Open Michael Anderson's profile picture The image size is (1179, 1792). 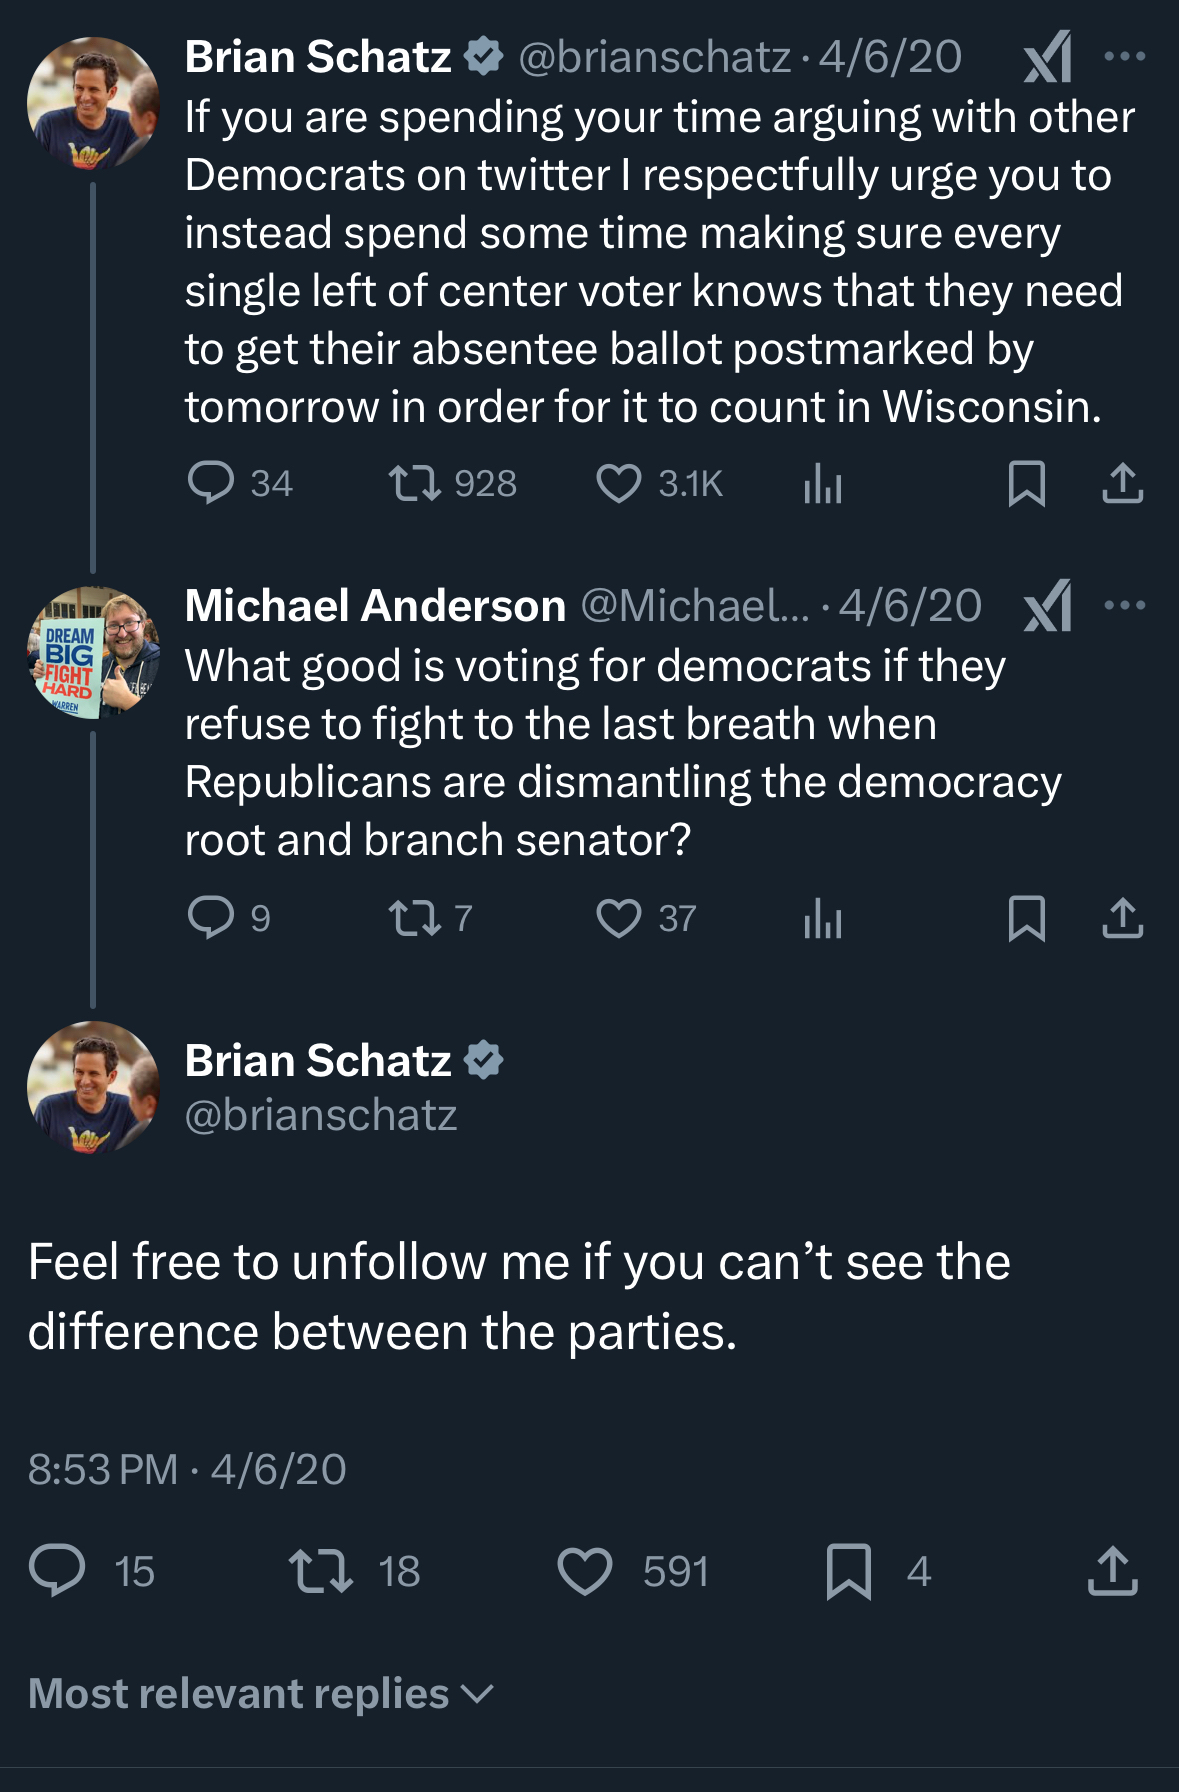93,653
